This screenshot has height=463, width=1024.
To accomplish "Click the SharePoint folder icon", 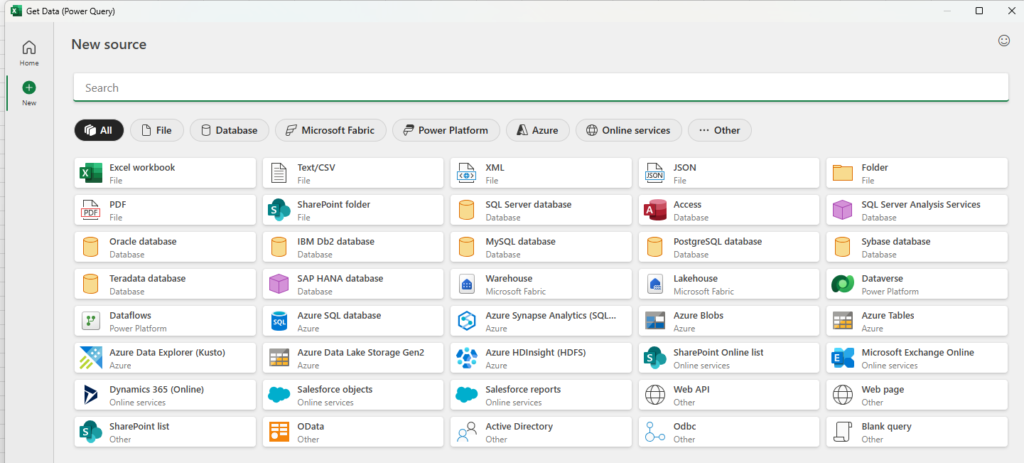I will pos(279,210).
